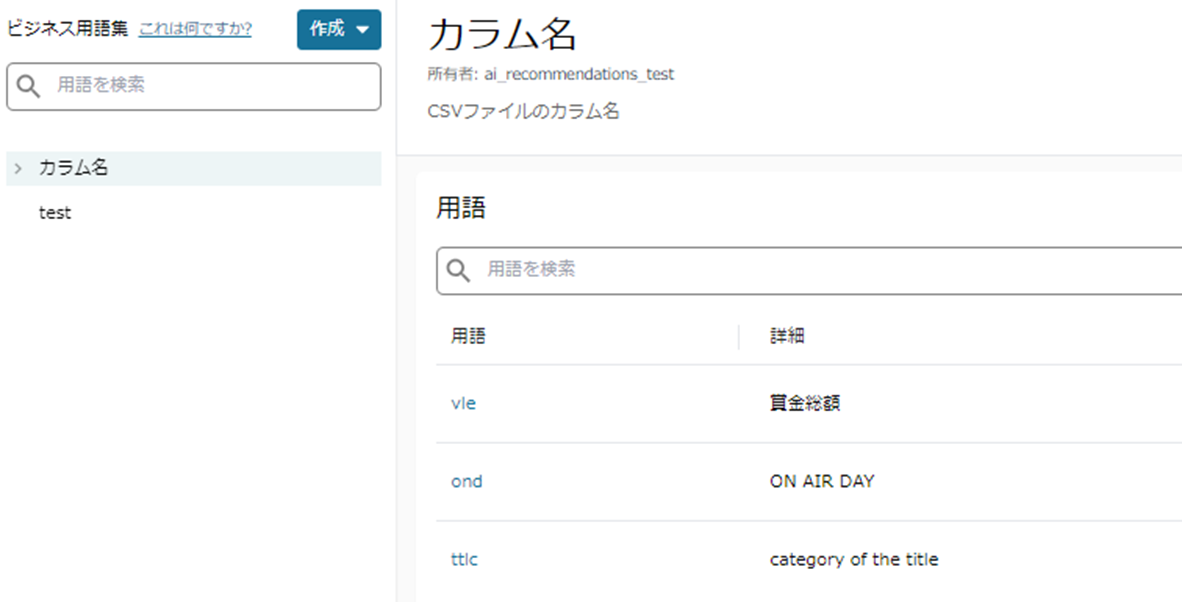Click the category of the title cell
The image size is (1182, 602).
coord(854,560)
